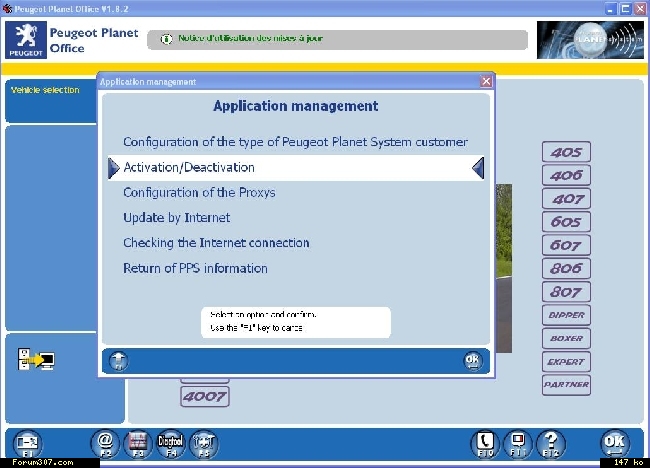650x468 pixels.
Task: Confirm with the dialog's OK icon
Action: (x=472, y=361)
